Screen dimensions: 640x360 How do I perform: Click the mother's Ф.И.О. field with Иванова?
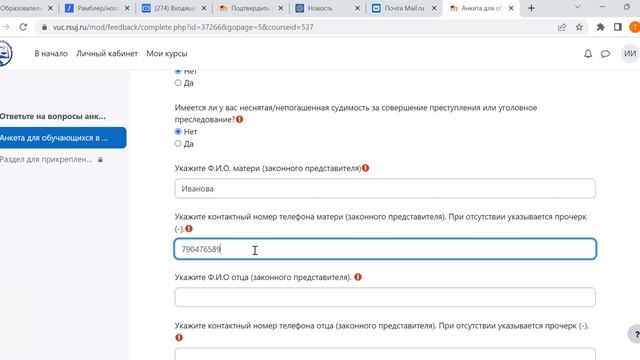tap(385, 189)
